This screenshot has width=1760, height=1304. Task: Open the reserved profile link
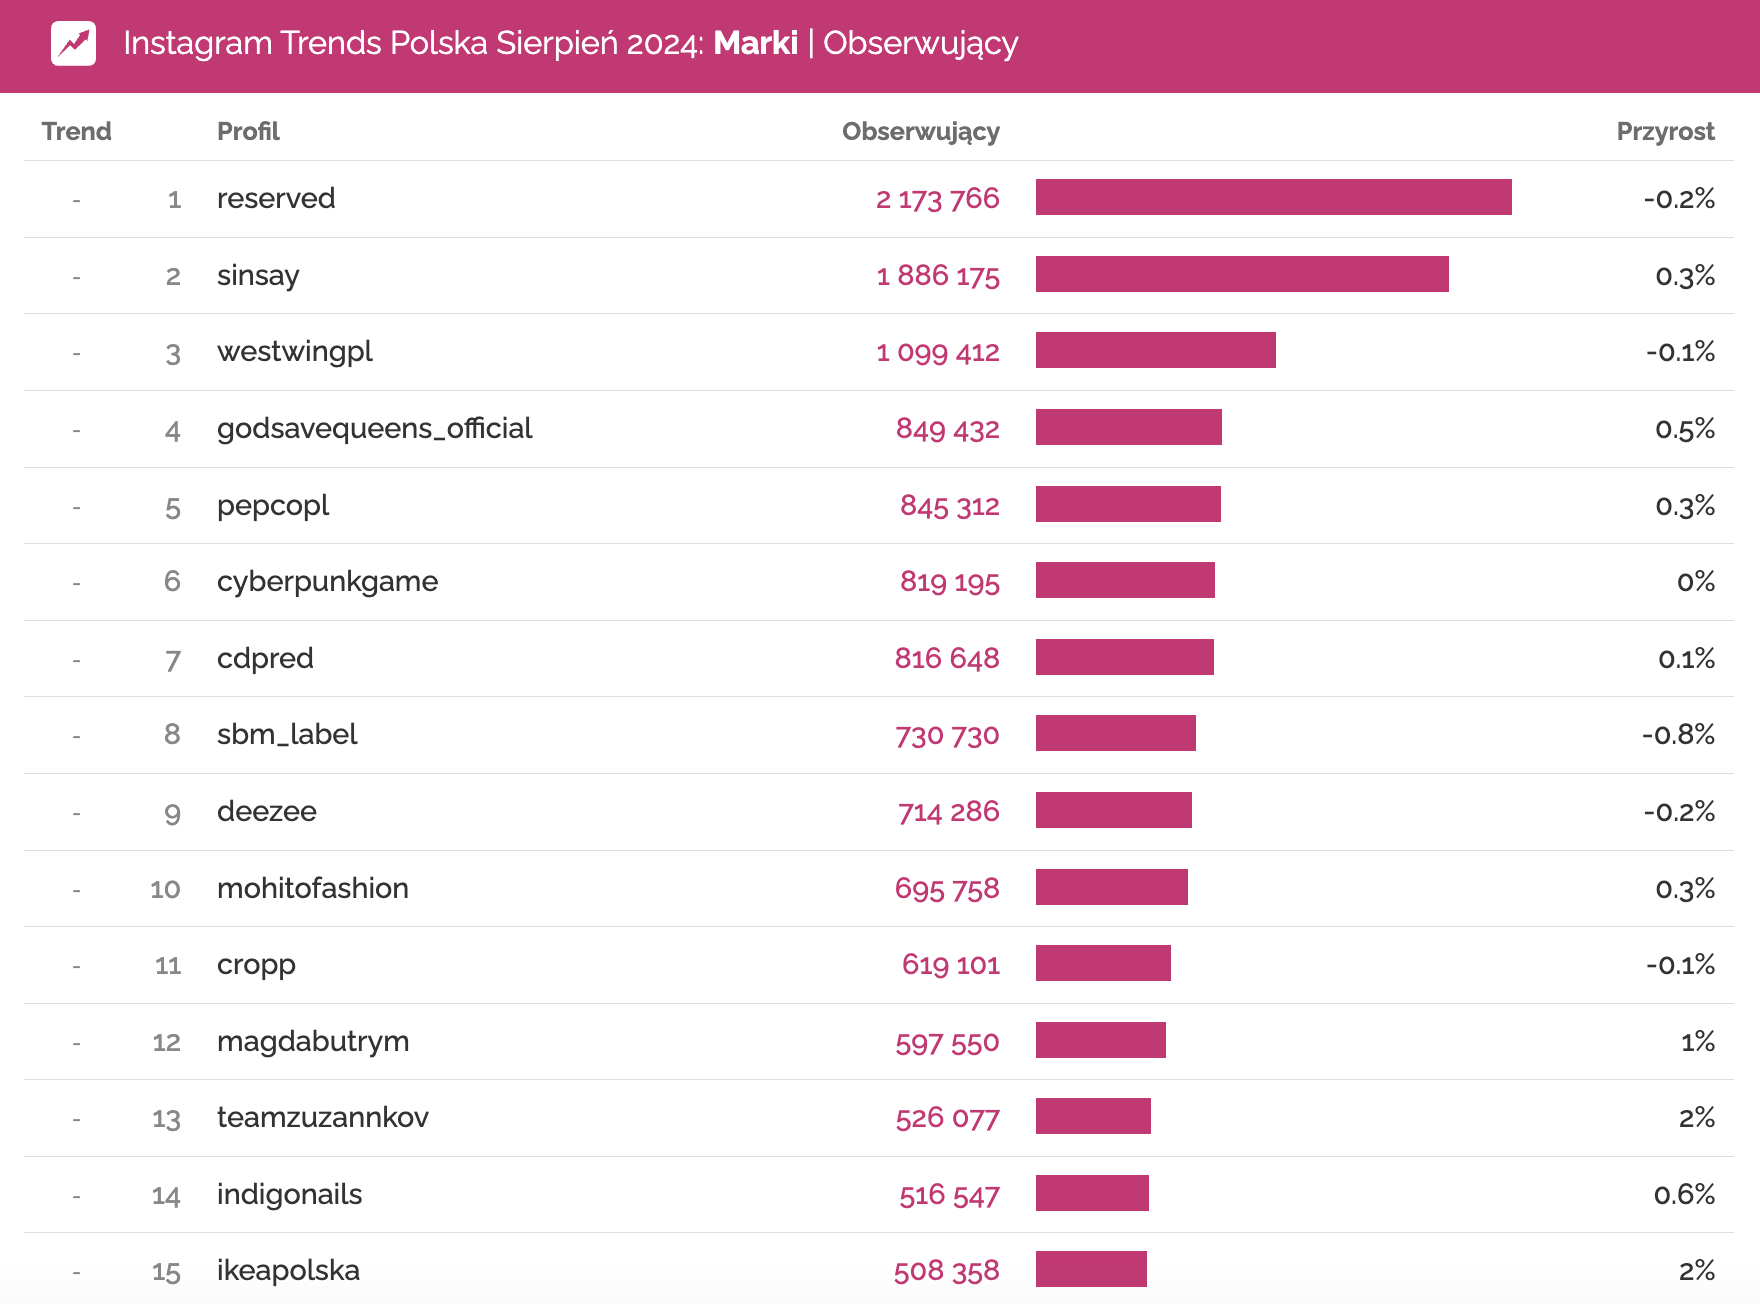point(276,199)
